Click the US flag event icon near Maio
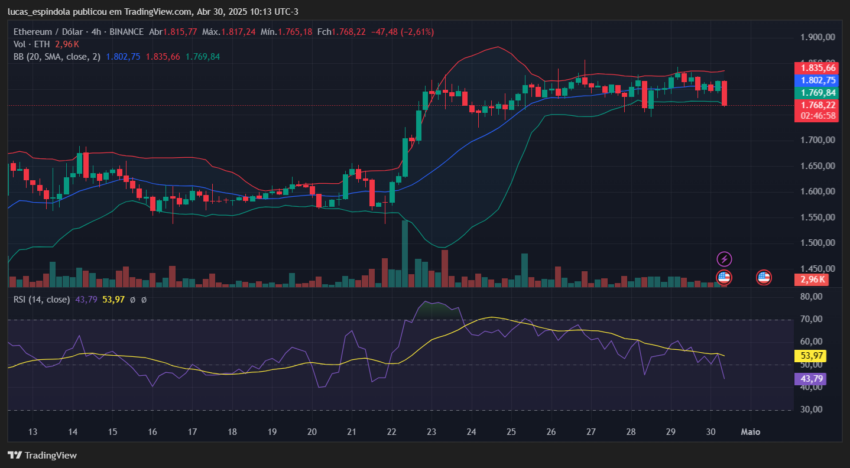 coord(764,278)
